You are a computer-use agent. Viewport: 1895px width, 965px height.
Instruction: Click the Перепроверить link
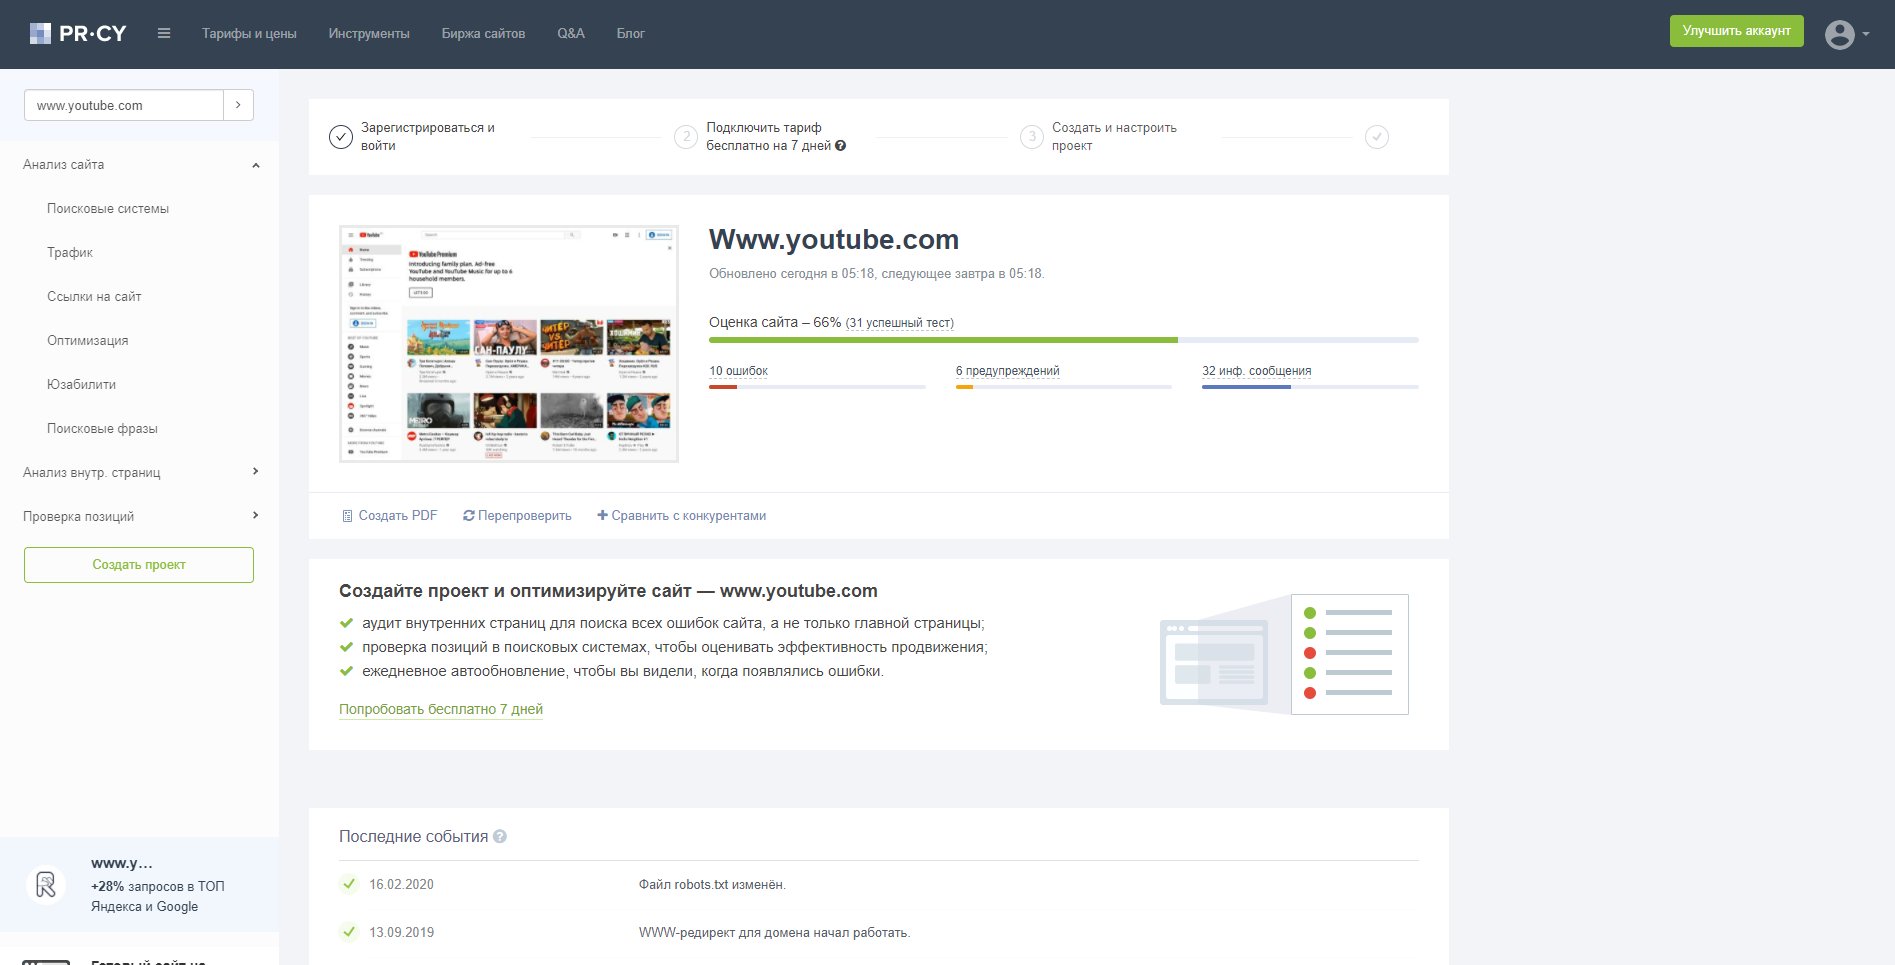click(x=525, y=516)
